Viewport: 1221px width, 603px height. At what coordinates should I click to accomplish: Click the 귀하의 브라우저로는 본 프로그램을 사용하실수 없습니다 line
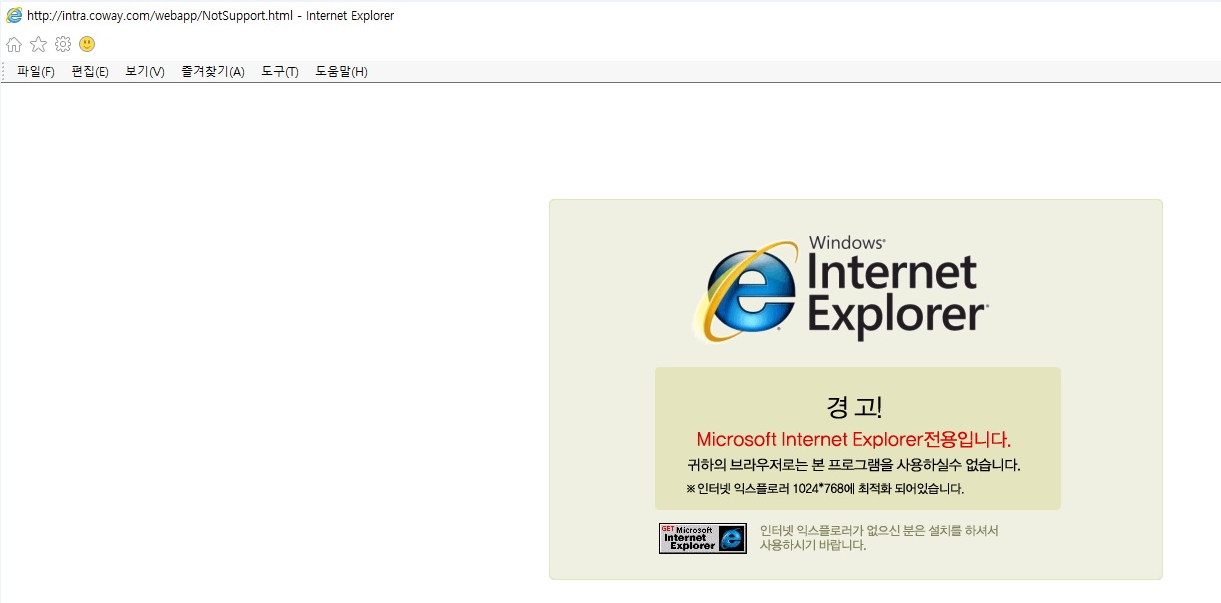point(853,465)
